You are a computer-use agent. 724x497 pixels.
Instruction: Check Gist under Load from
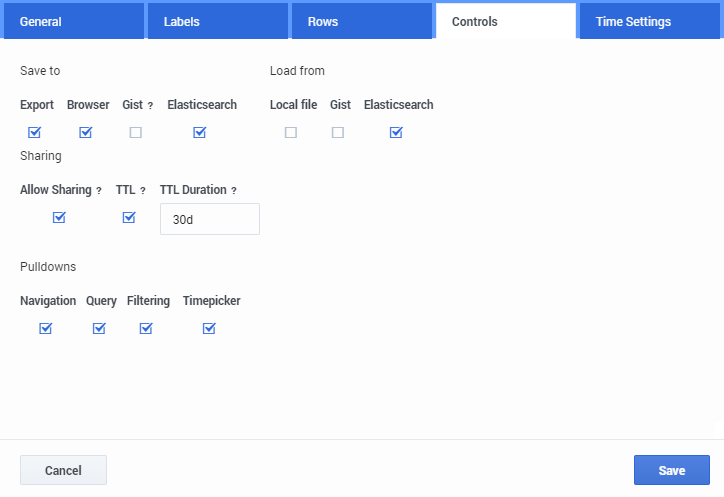click(x=338, y=132)
